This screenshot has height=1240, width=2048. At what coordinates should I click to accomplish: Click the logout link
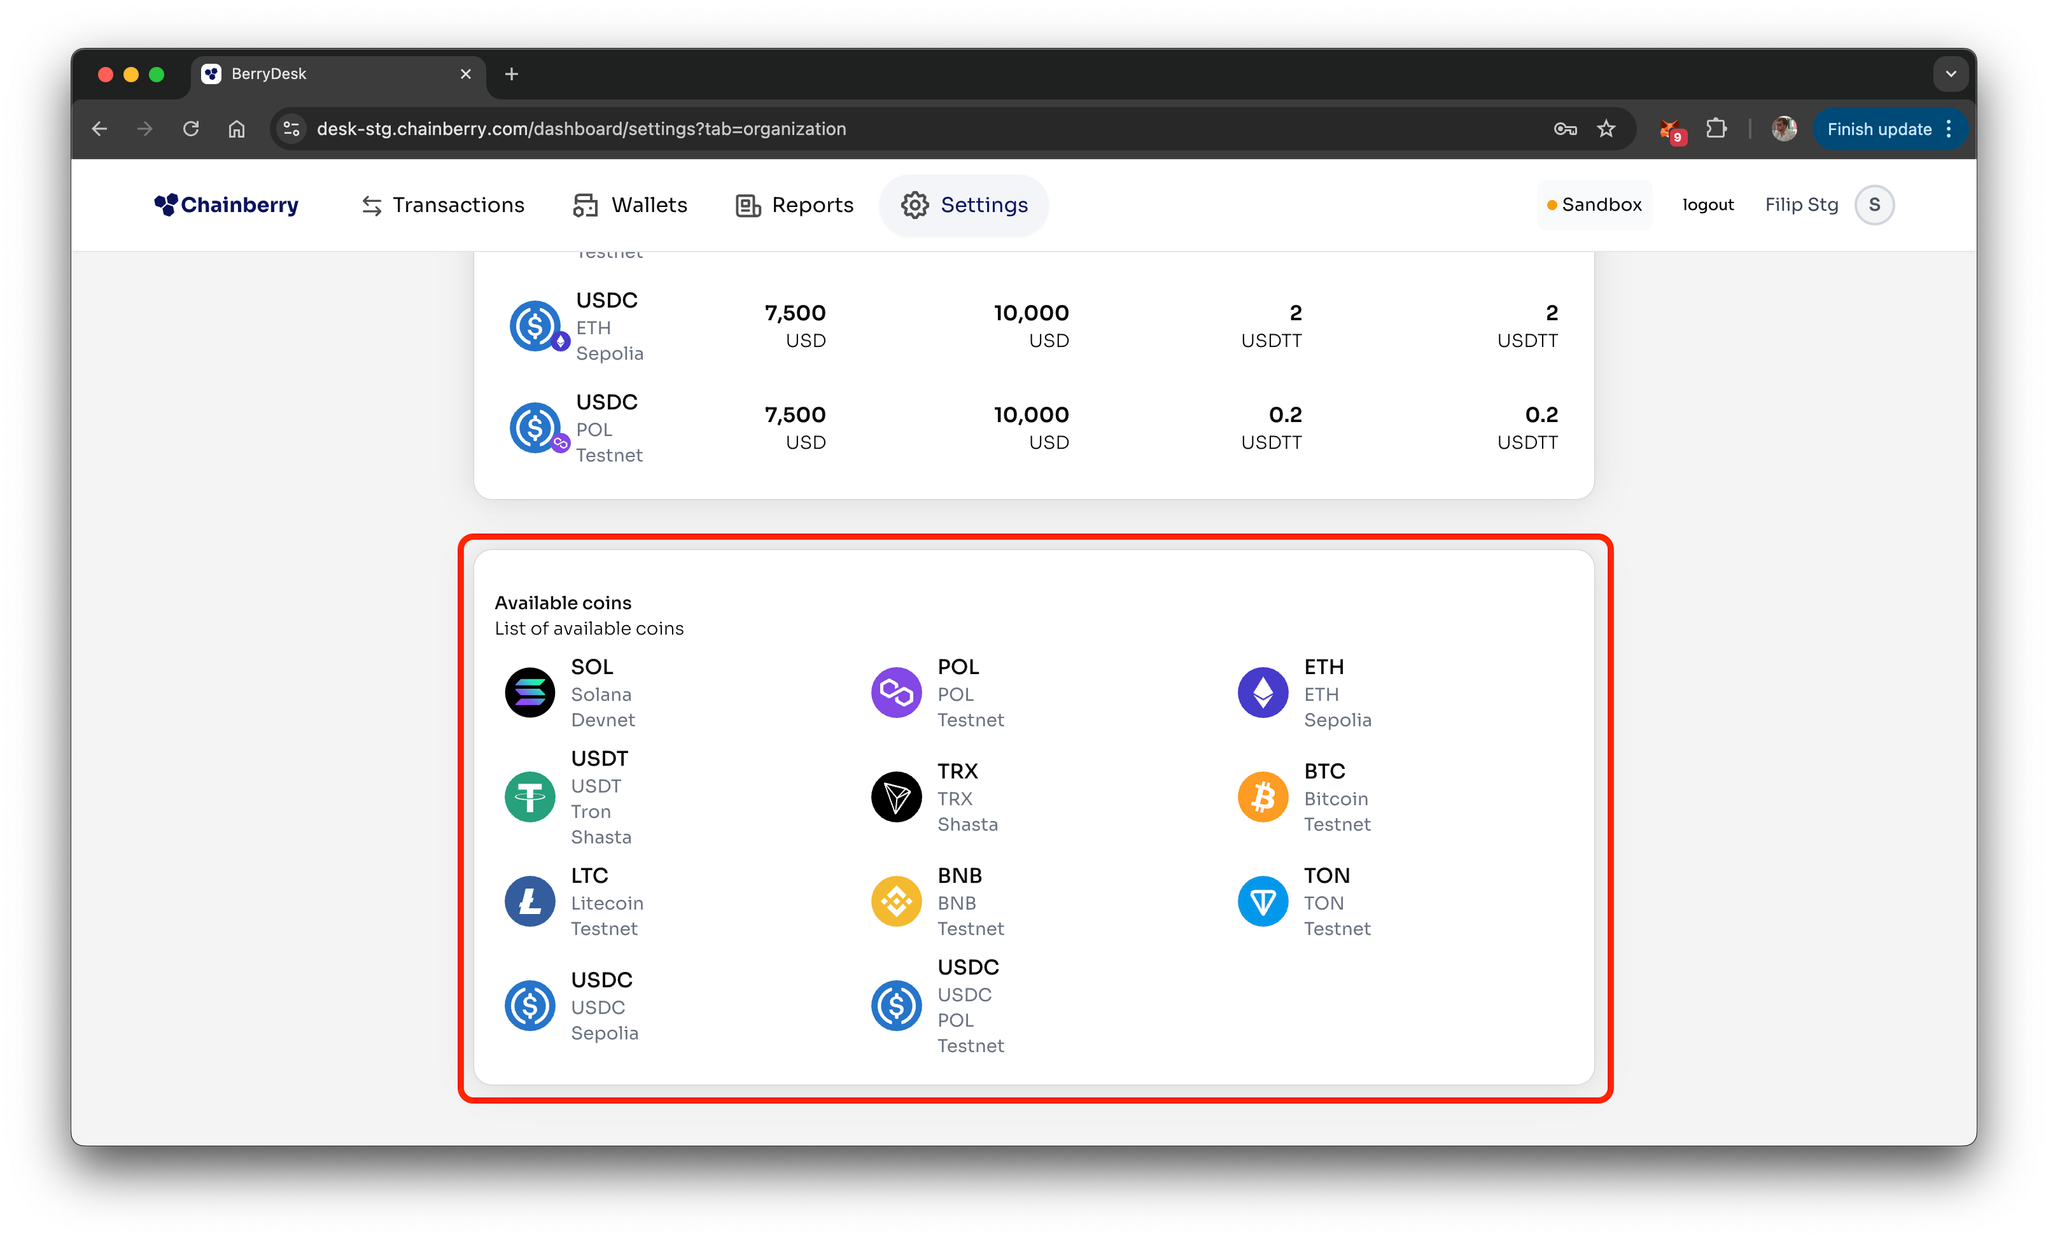pyautogui.click(x=1708, y=205)
